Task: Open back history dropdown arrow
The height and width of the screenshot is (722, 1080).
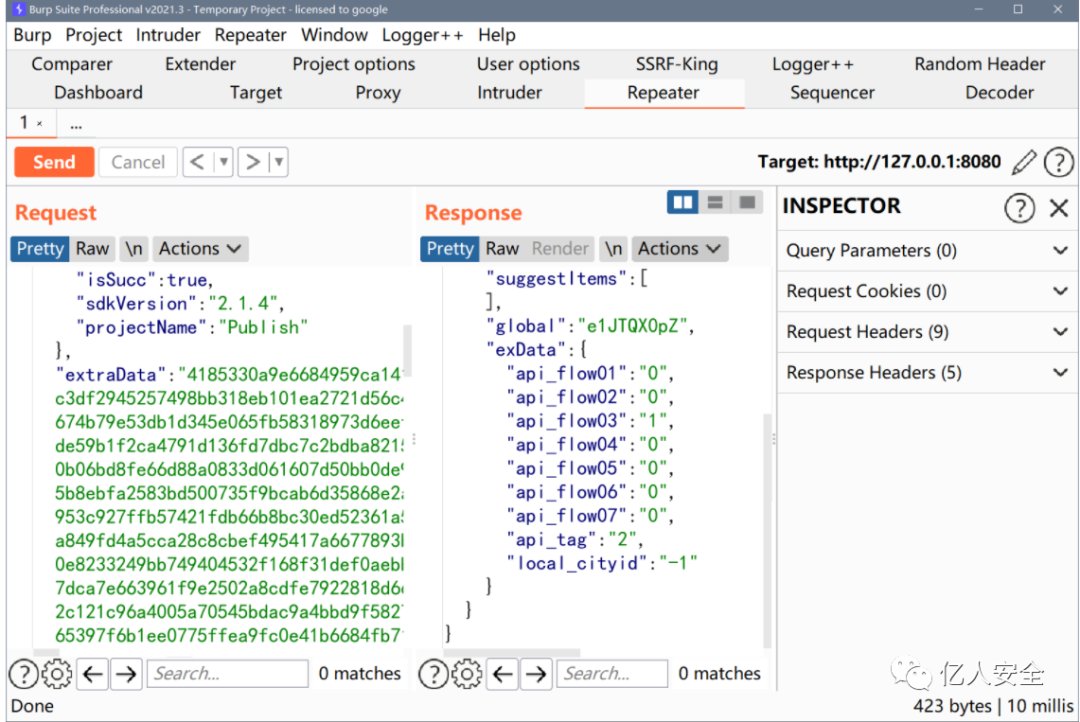Action: pos(223,163)
